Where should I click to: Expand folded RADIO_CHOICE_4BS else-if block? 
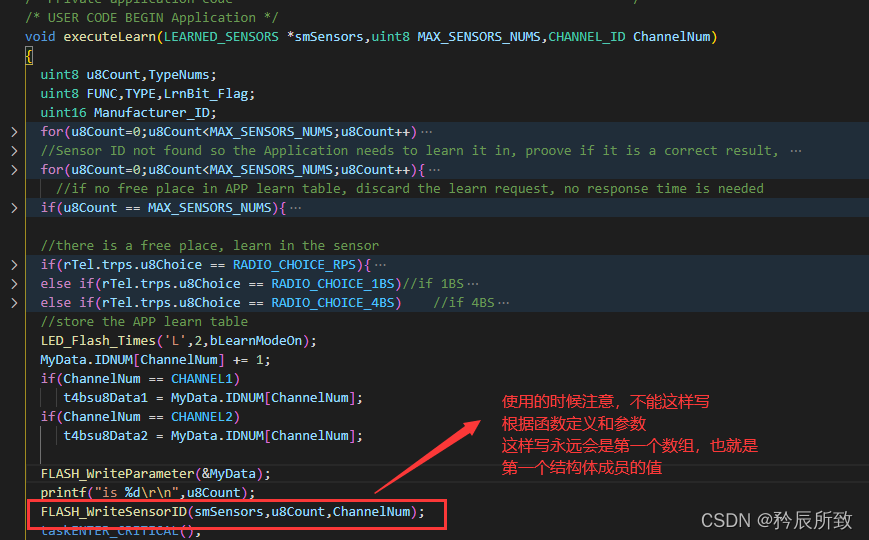(x=14, y=303)
